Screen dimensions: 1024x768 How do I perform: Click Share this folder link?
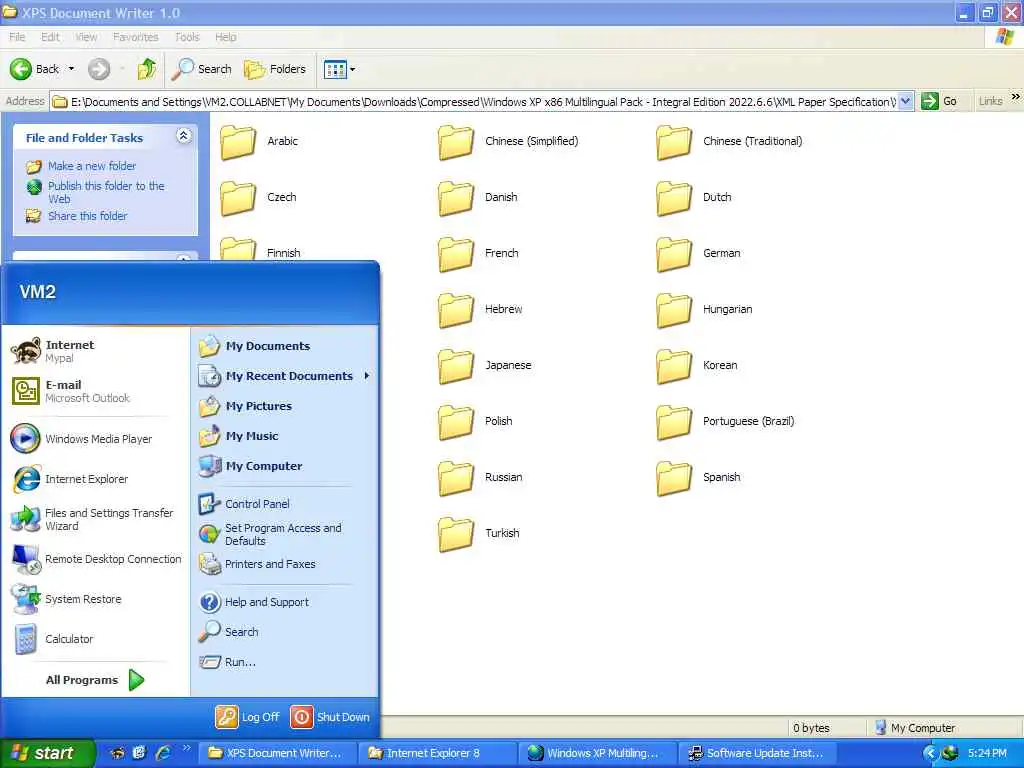click(x=88, y=216)
